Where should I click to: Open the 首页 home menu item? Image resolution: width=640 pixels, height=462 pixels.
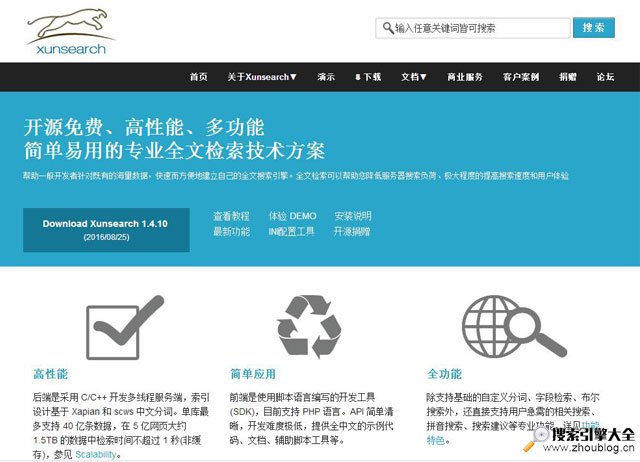coord(198,77)
